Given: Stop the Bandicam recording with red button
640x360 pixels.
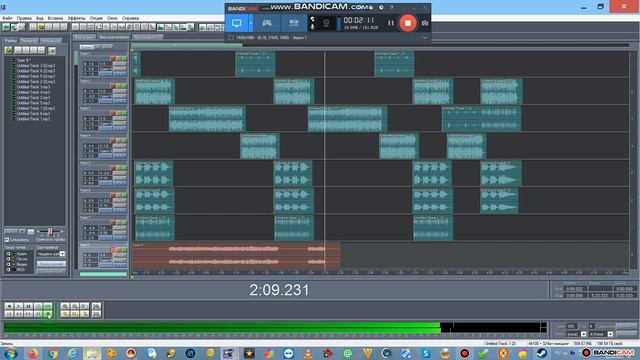Looking at the screenshot, I should [x=407, y=23].
